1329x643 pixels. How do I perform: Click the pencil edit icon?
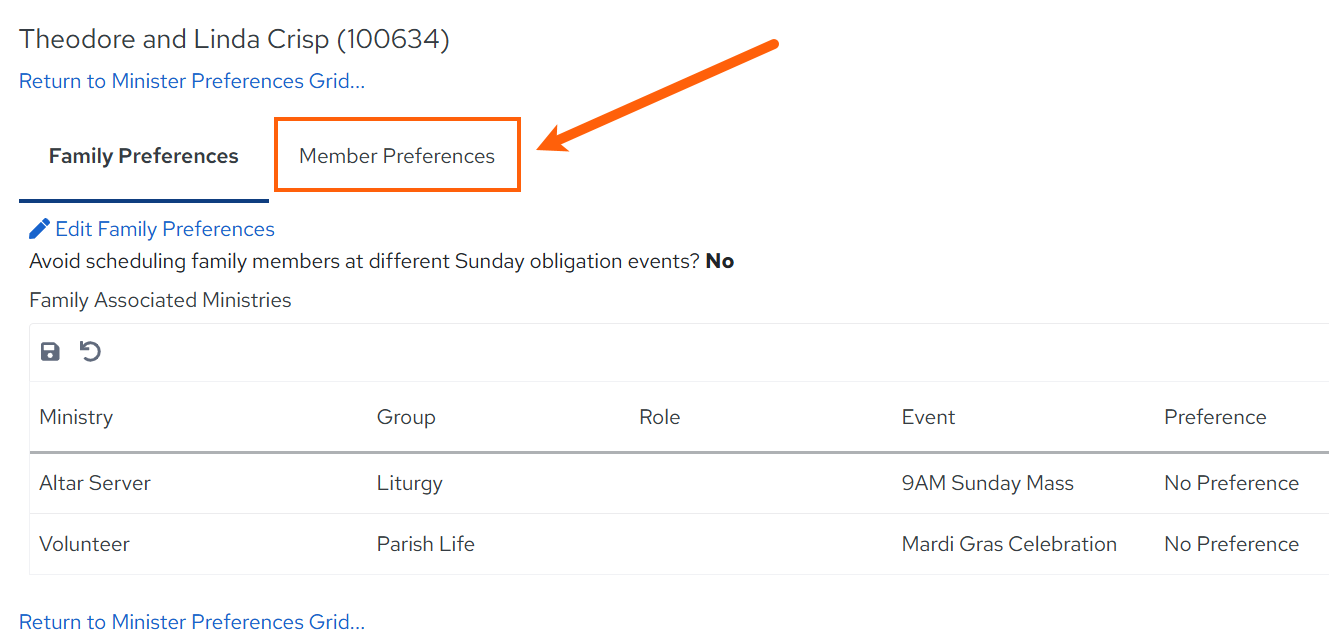click(39, 229)
